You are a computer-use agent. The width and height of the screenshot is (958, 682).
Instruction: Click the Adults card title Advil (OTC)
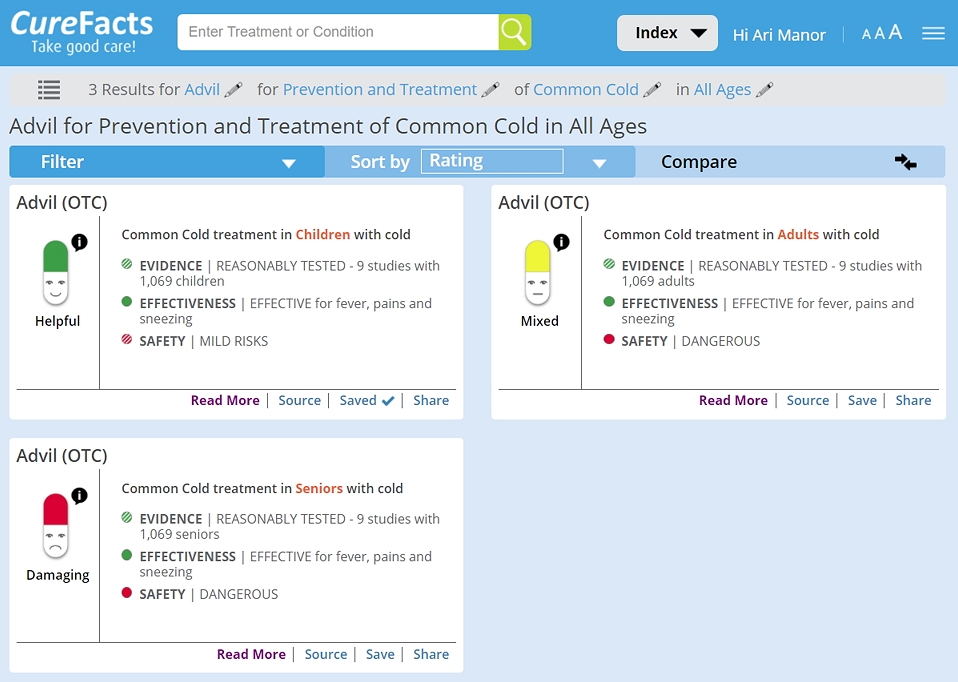(544, 202)
